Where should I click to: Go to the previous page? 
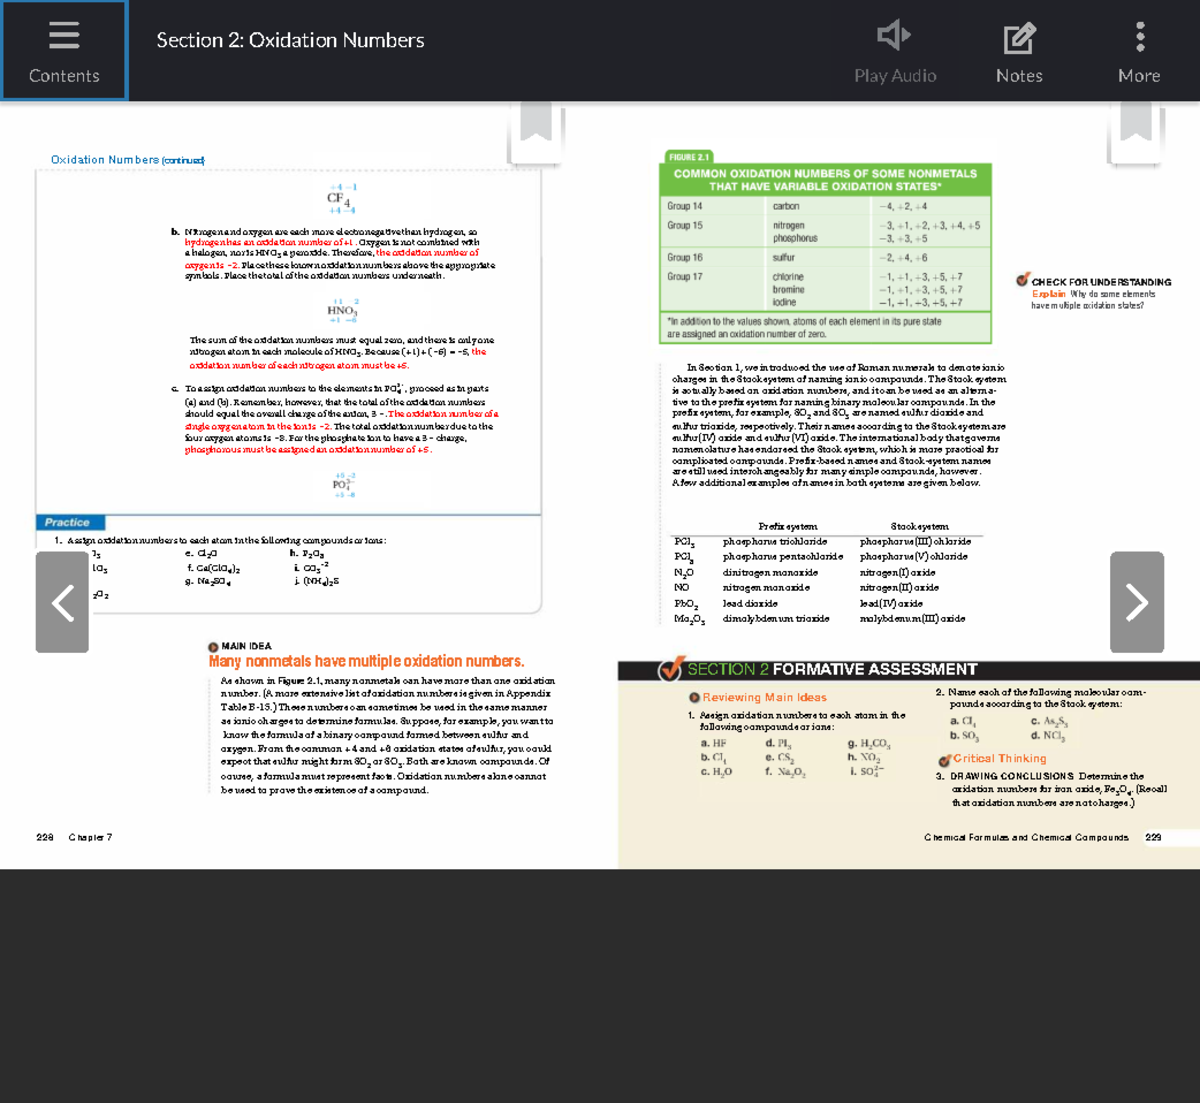pyautogui.click(x=62, y=602)
